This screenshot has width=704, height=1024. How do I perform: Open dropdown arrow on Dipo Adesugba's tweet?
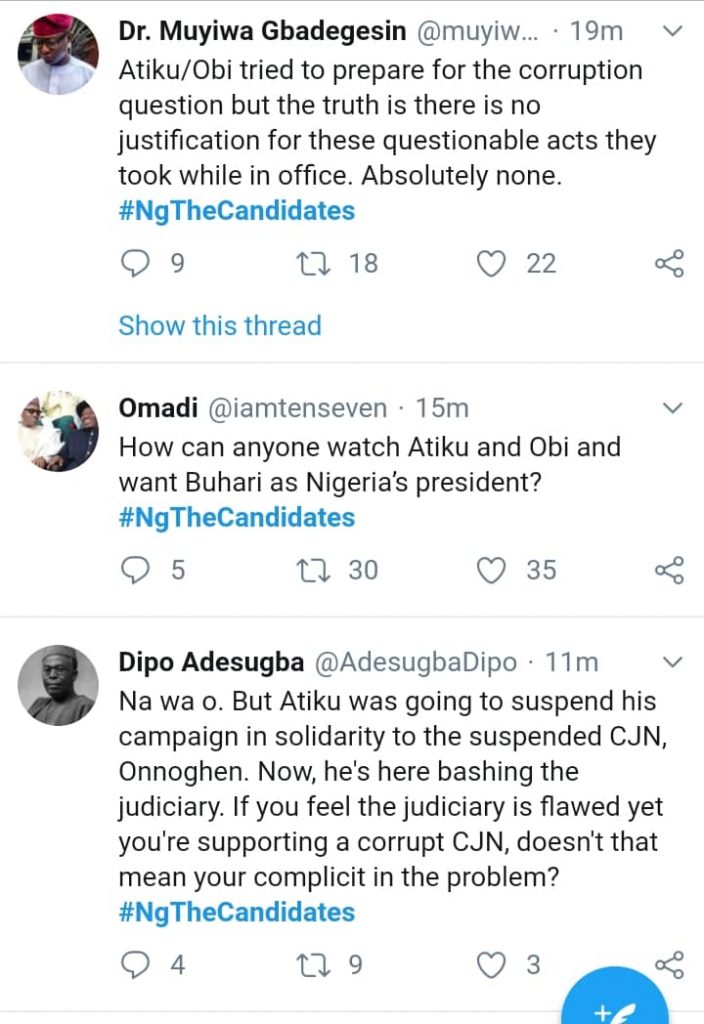click(673, 662)
